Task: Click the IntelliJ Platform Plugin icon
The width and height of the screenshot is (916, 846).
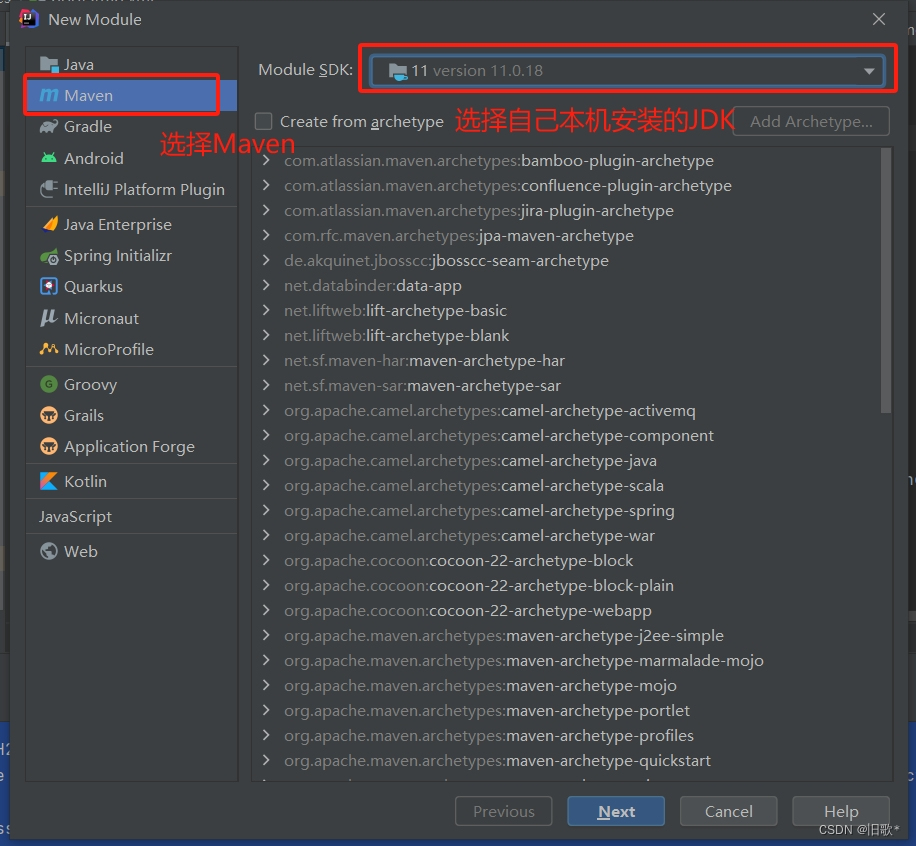Action: (49, 189)
